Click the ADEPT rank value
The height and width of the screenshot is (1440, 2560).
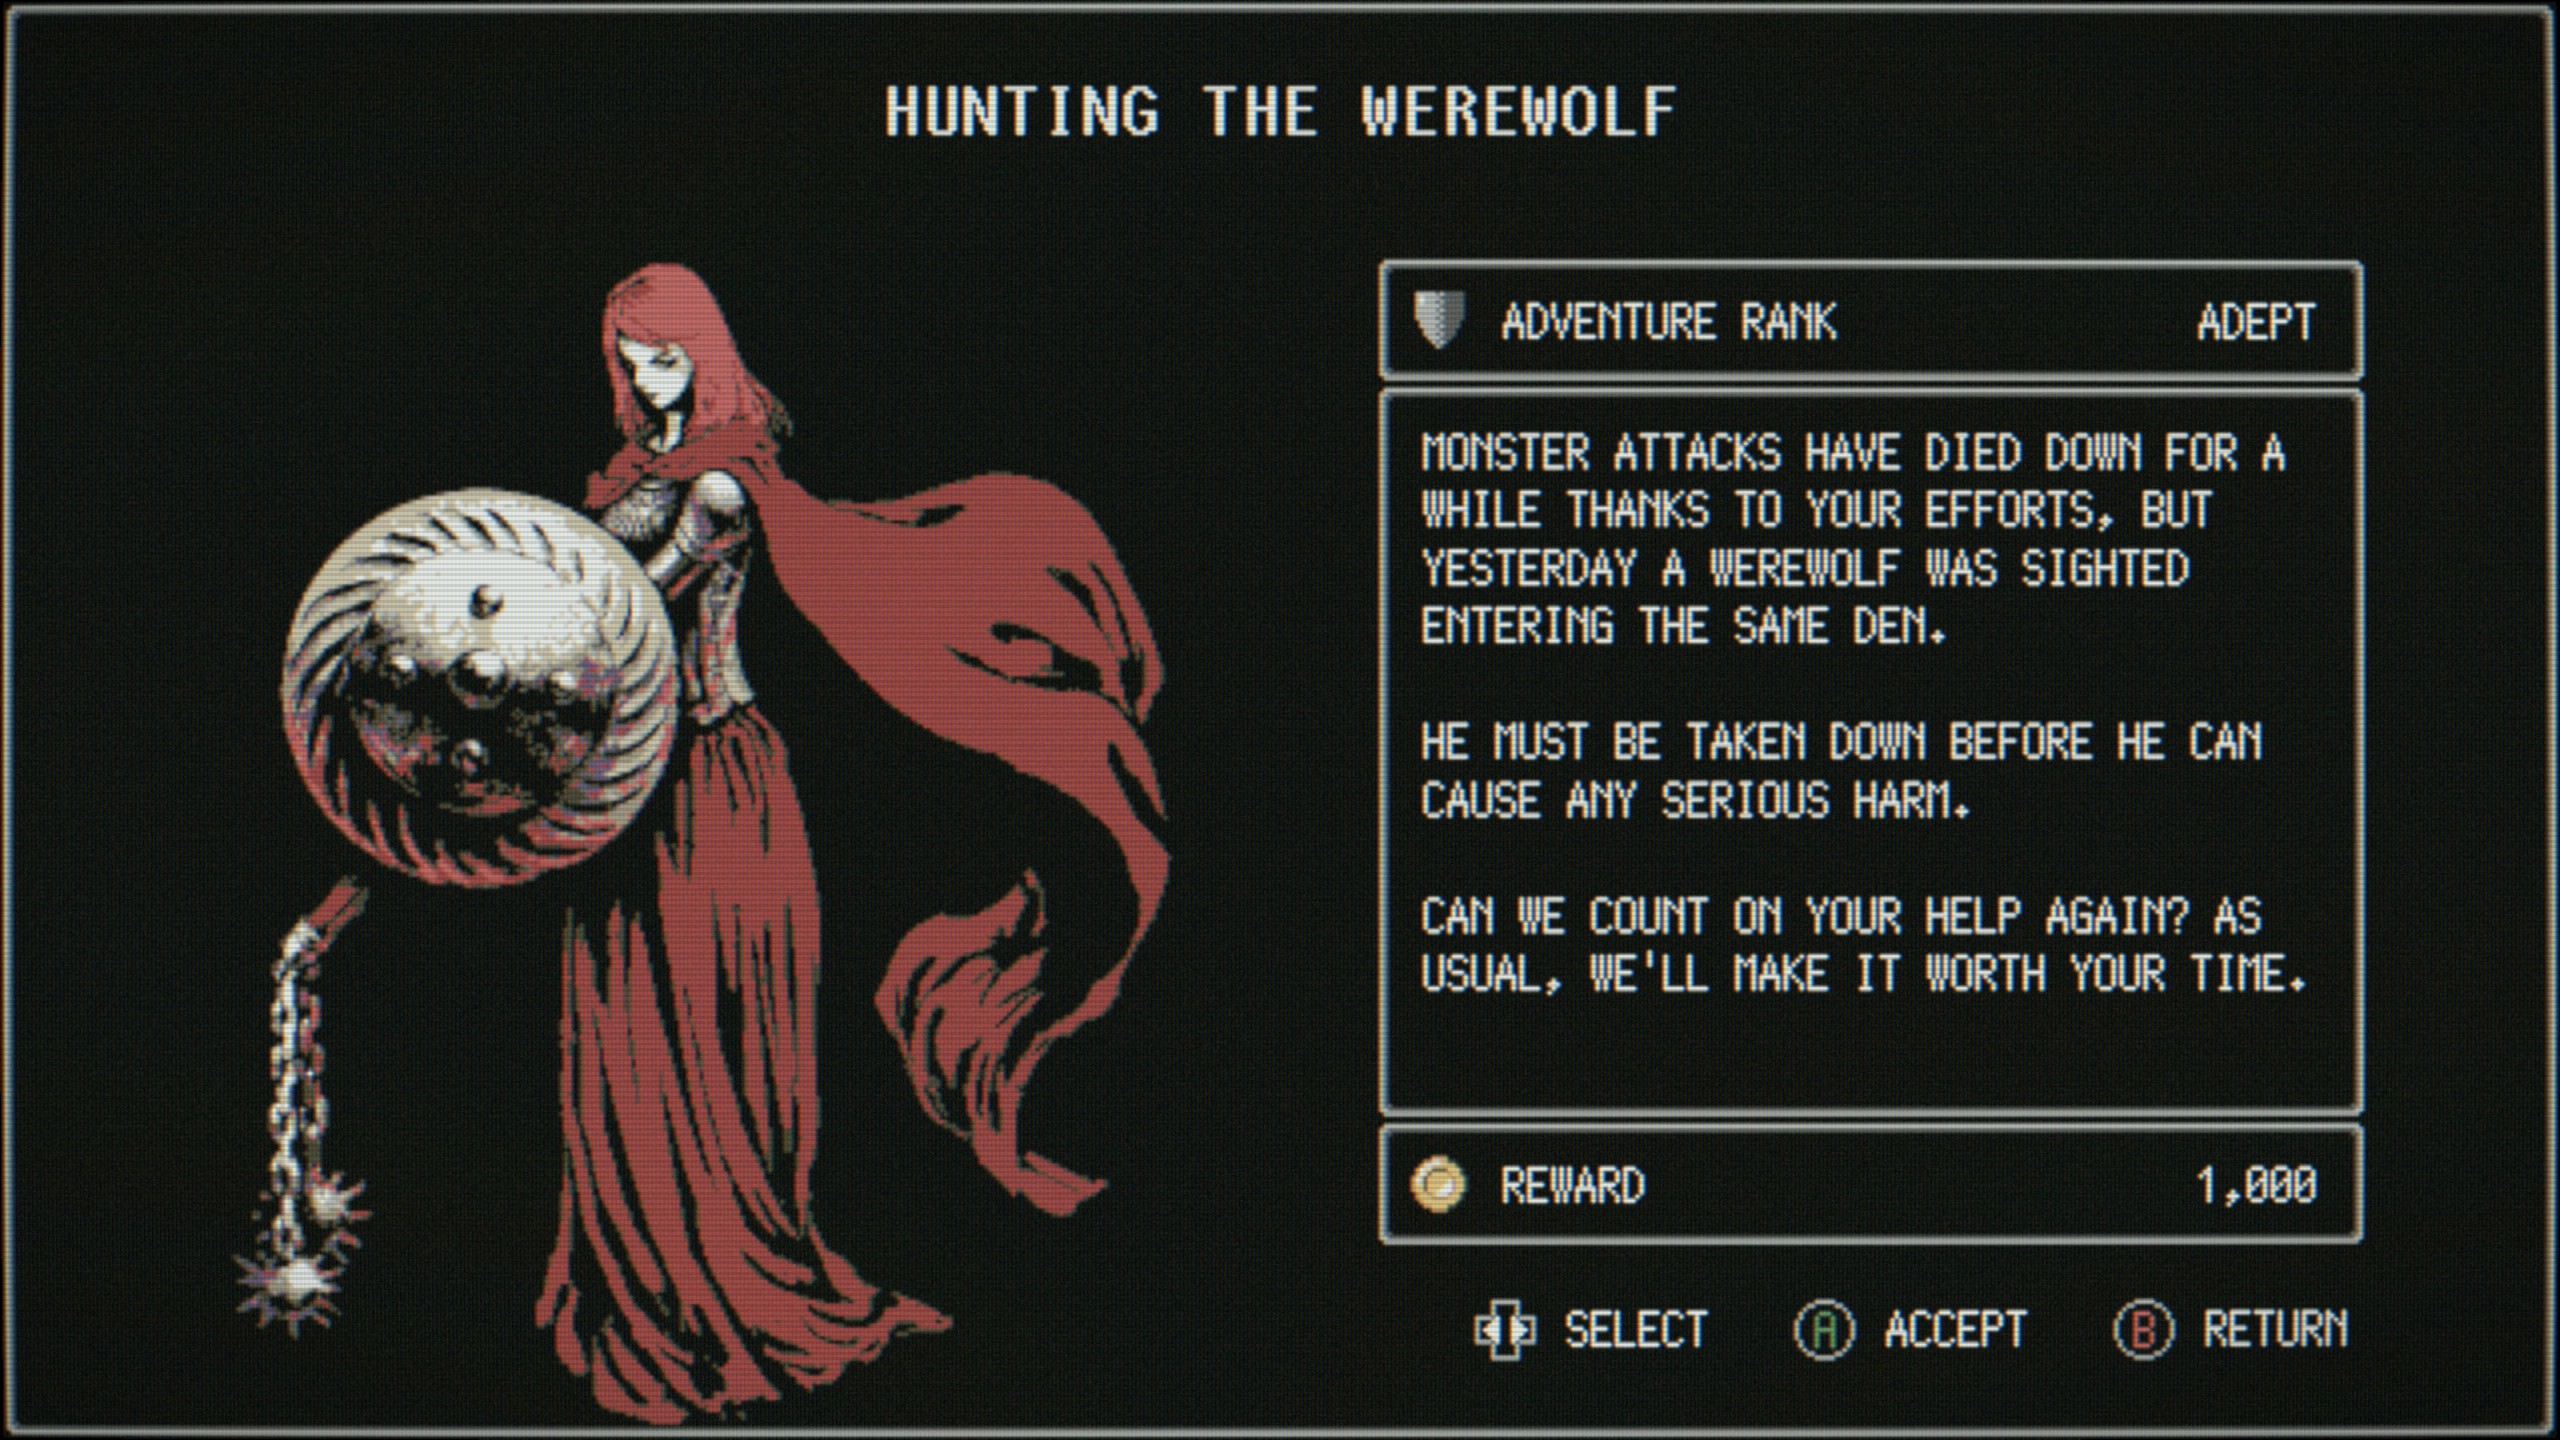click(2256, 322)
